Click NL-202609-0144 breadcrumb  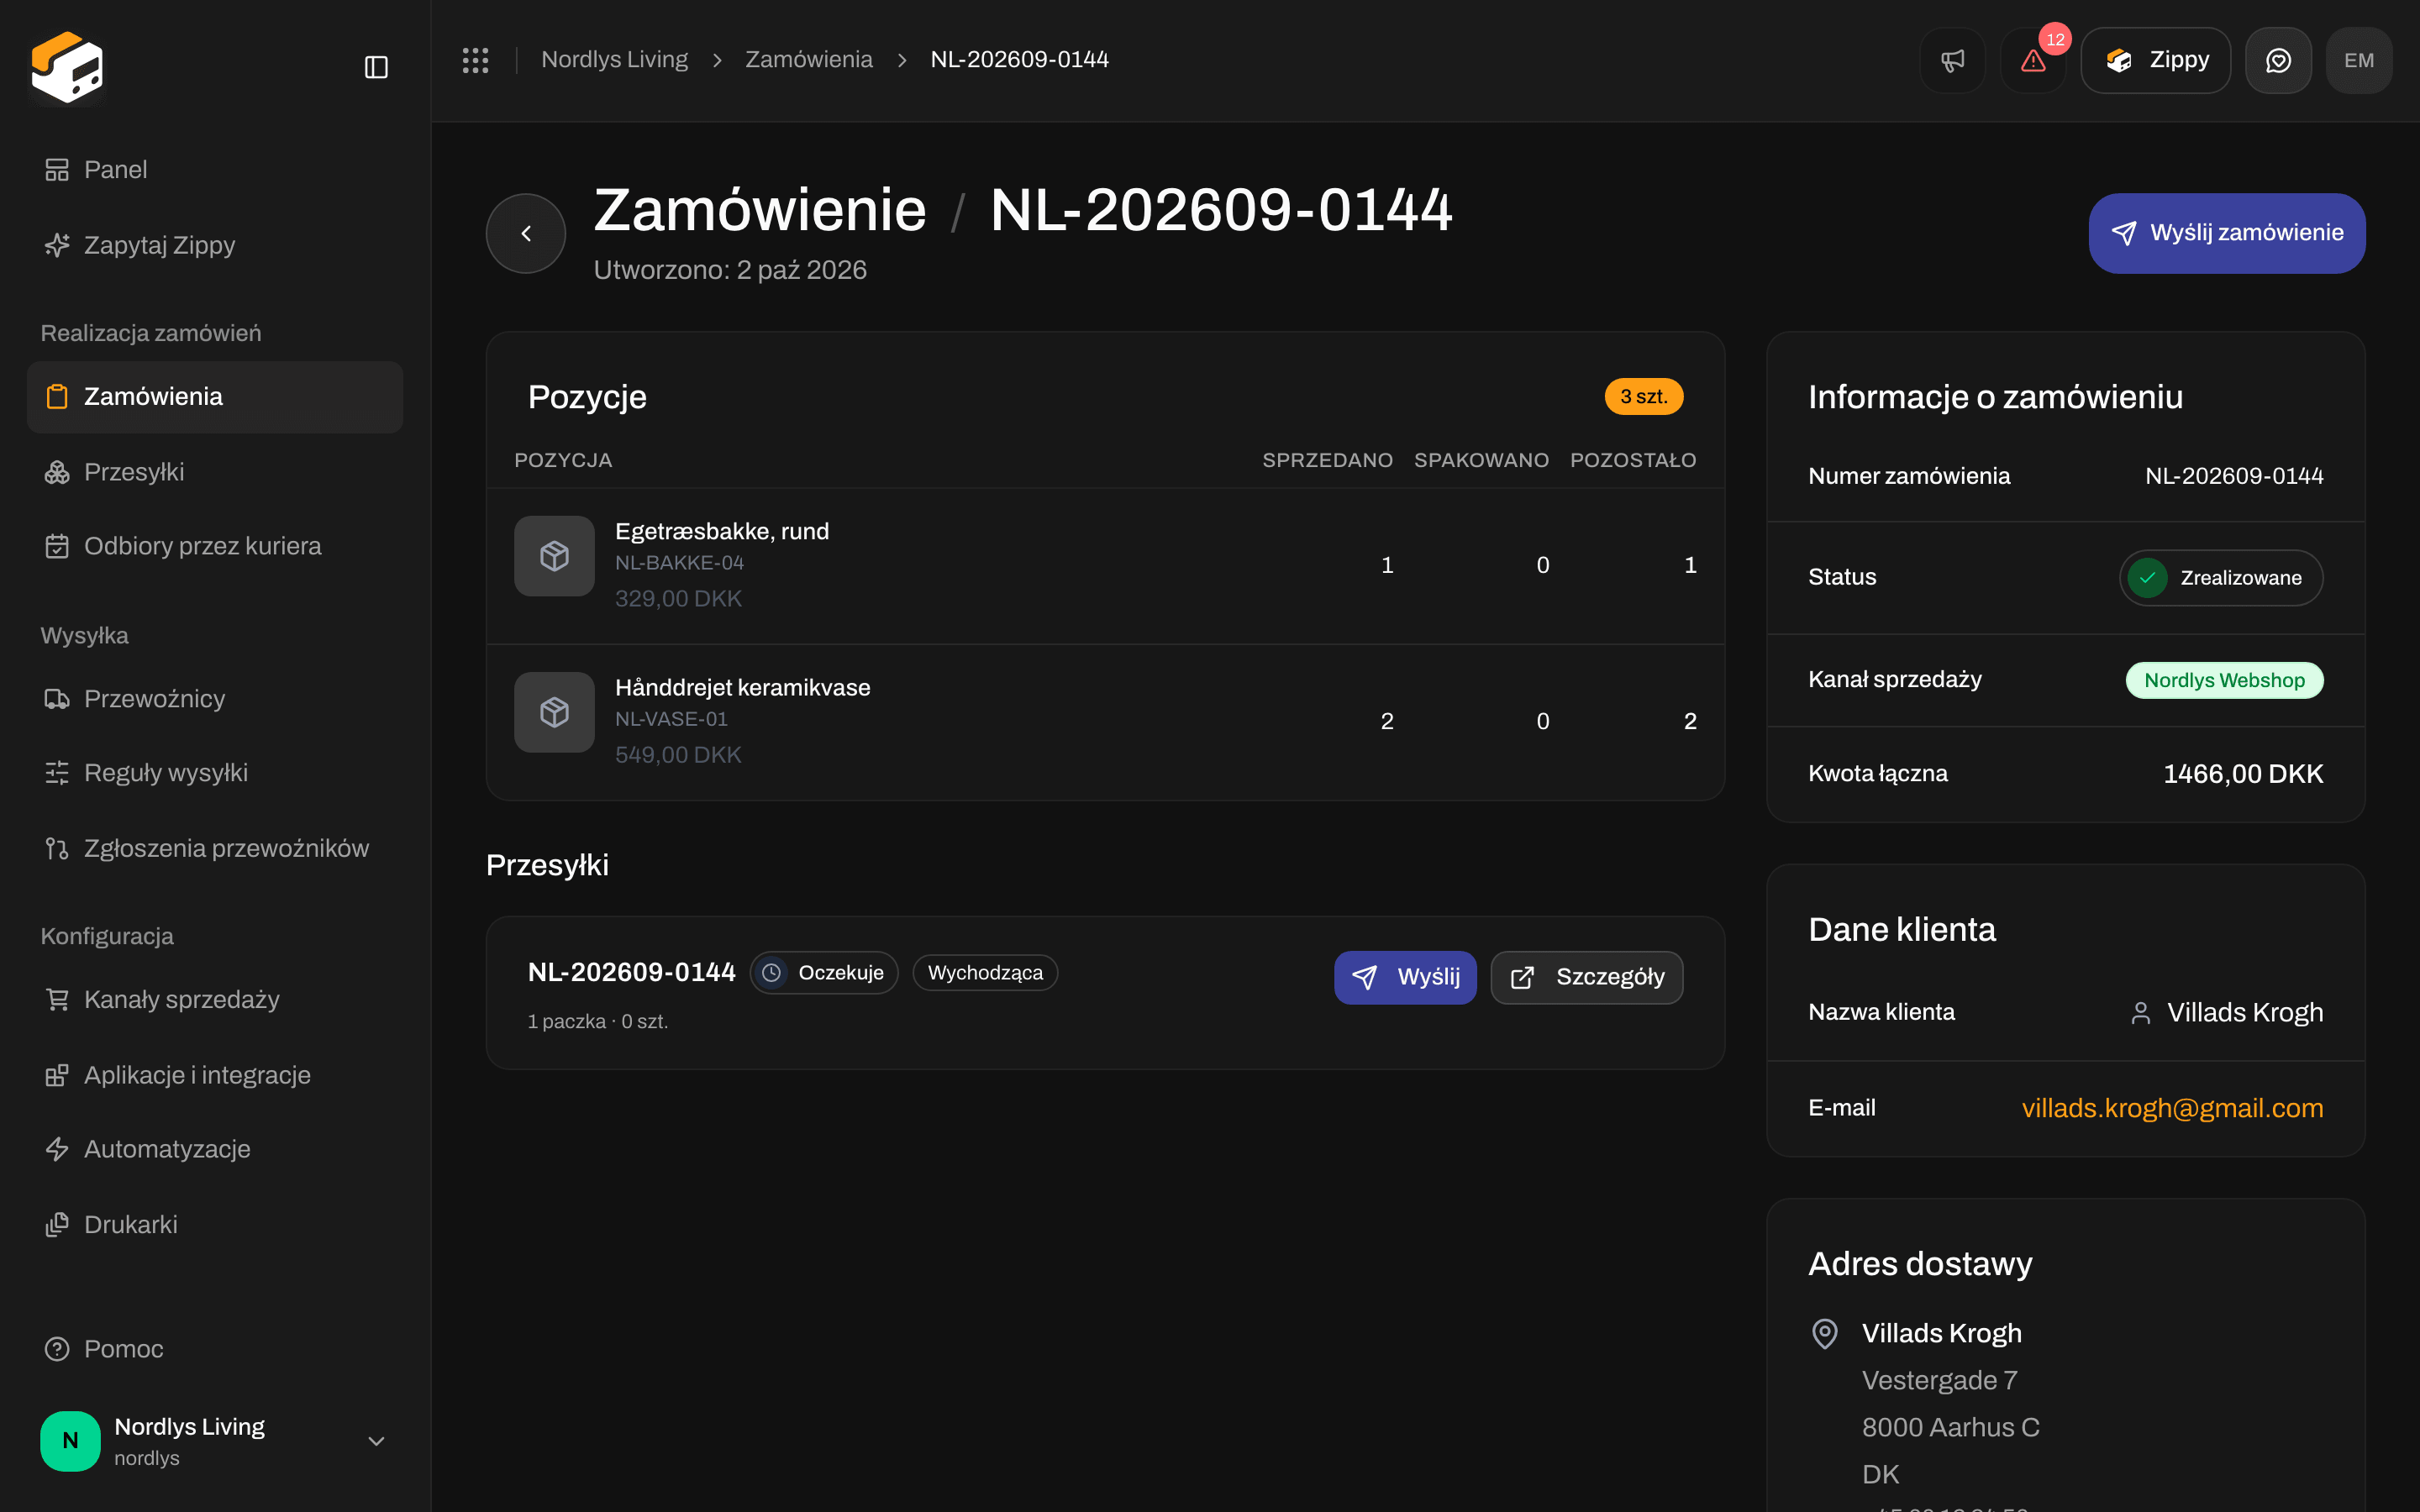tap(1019, 60)
